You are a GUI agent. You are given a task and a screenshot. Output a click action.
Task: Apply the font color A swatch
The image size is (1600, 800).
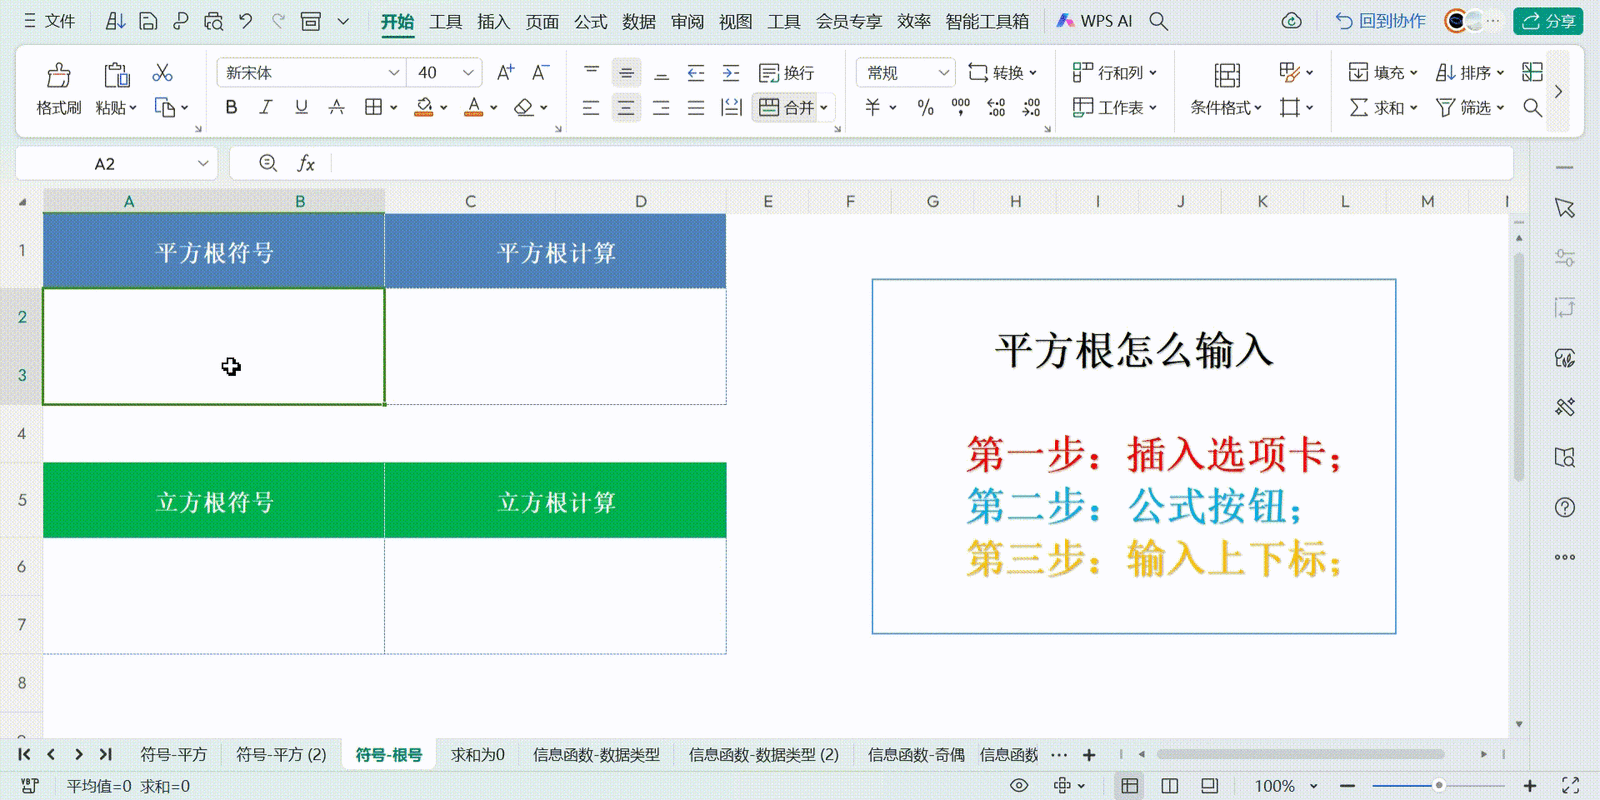click(474, 107)
